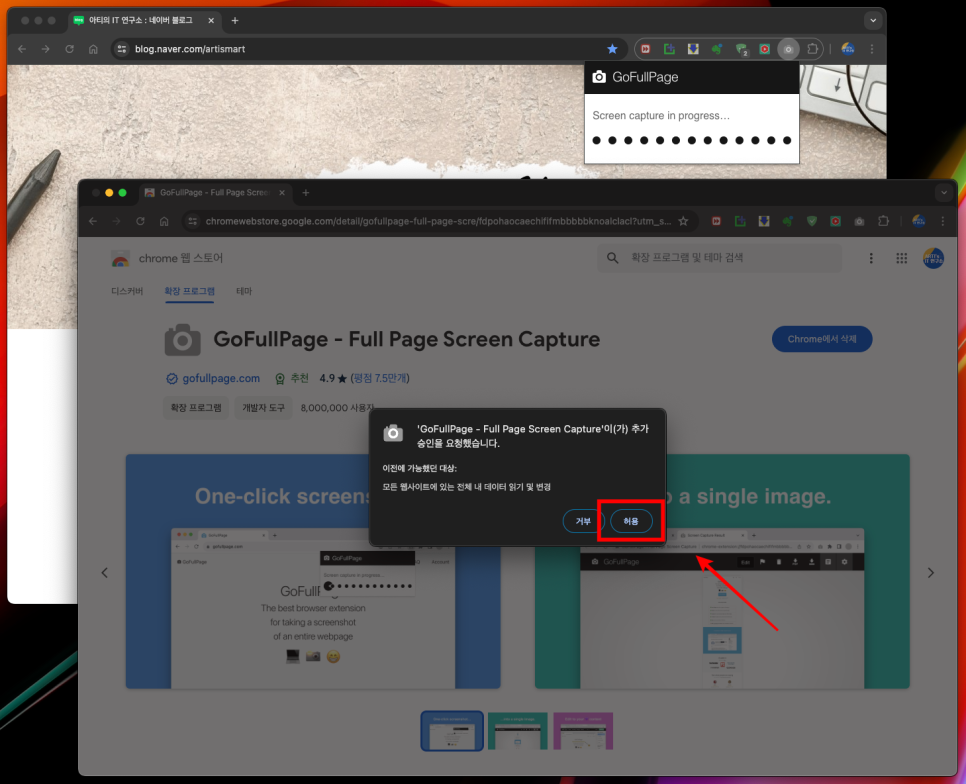Click home icon in back Naver blog window
The image size is (966, 784).
[93, 49]
